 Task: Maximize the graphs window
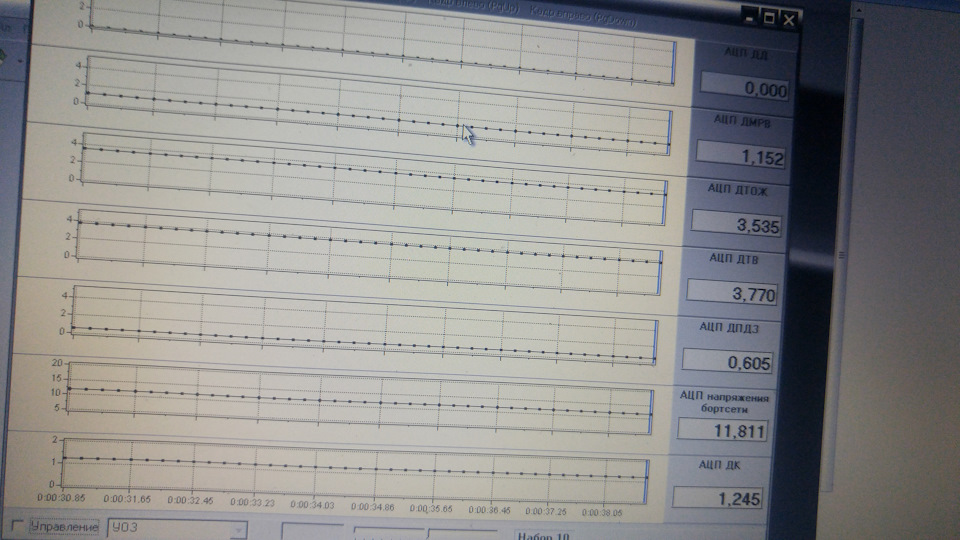tap(769, 18)
